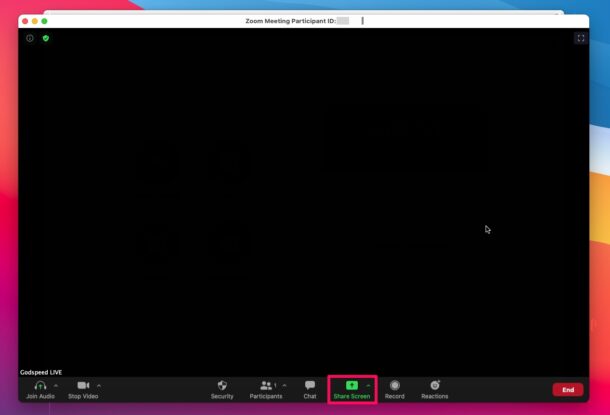
Task: Click the Stop Video camera icon
Action: [x=83, y=385]
